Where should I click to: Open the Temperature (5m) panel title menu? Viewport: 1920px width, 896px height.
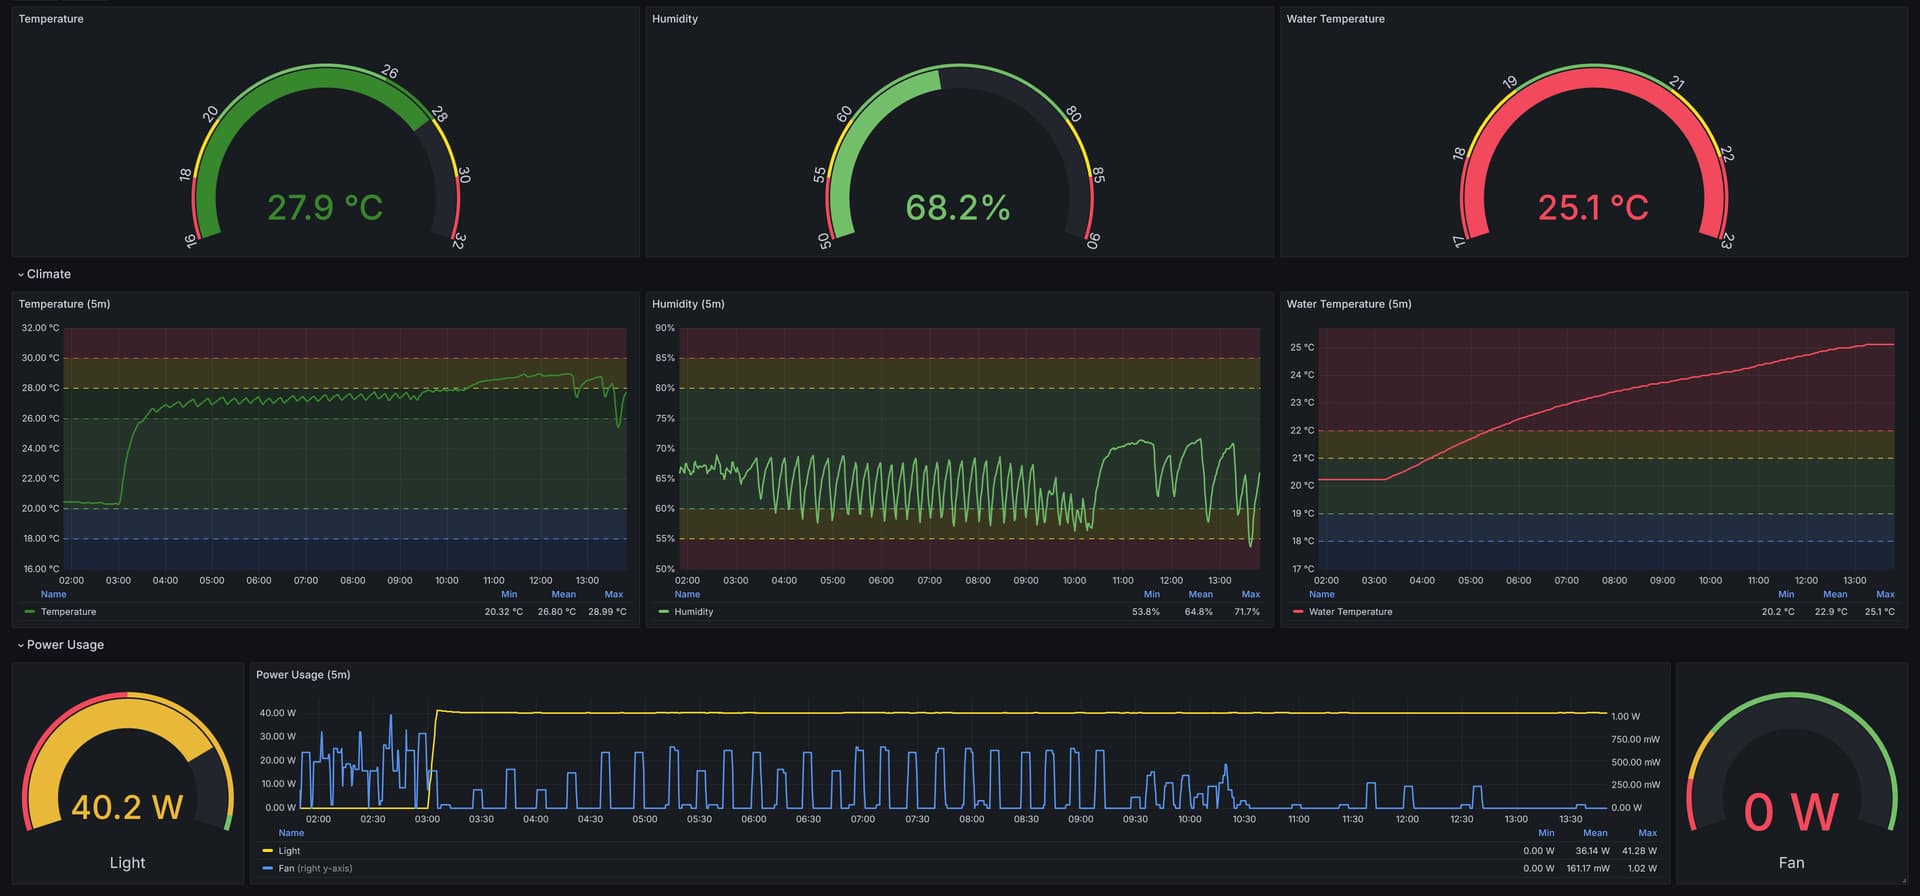tap(64, 304)
